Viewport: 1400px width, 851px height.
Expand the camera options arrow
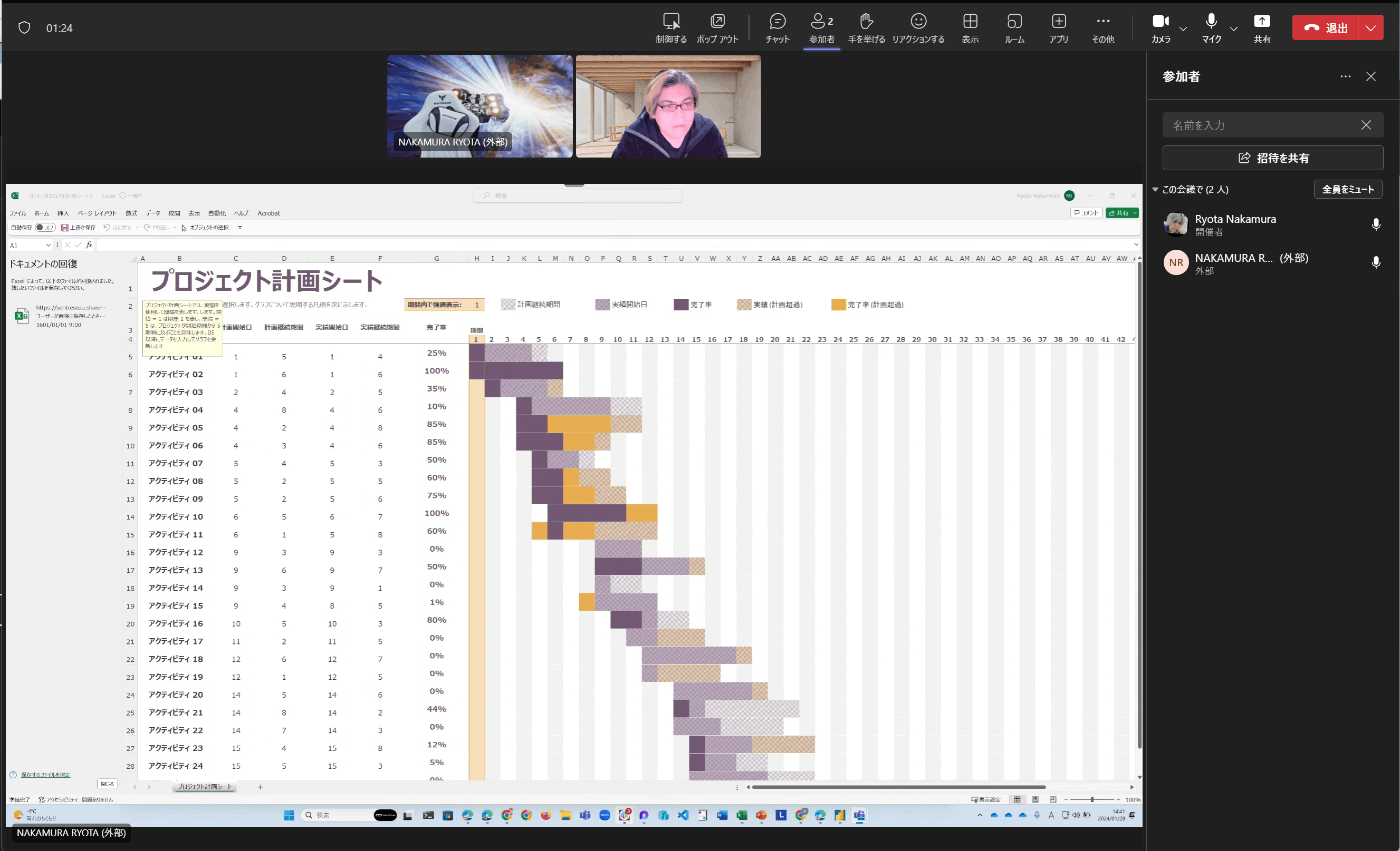click(x=1183, y=28)
